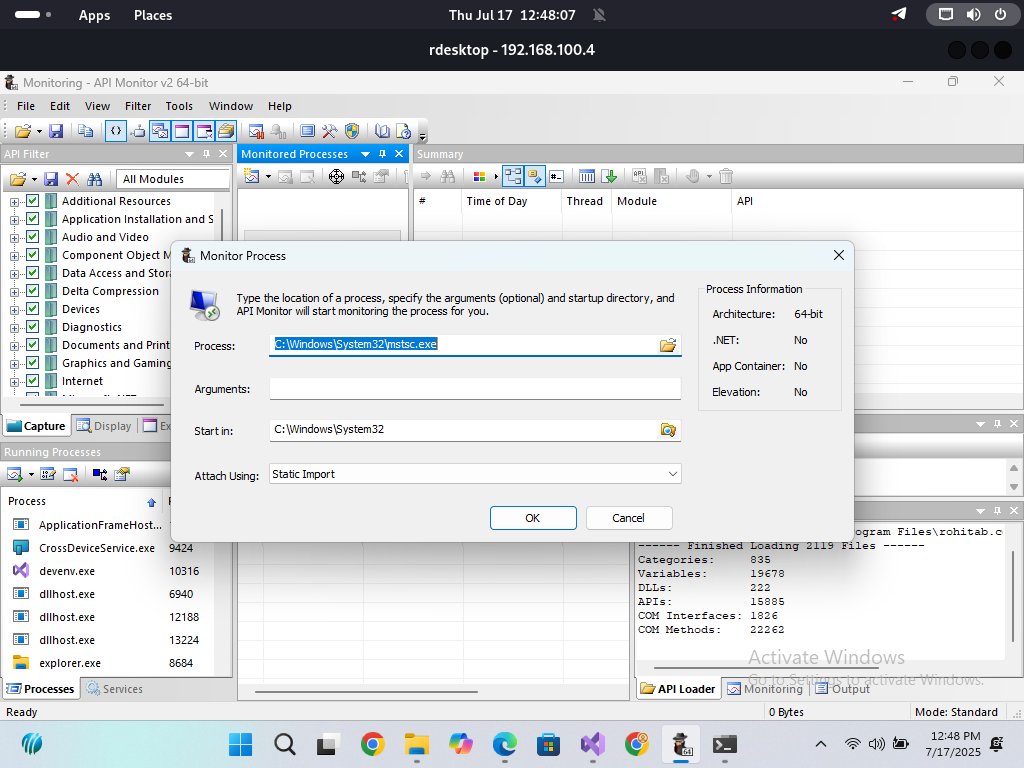Expand the Devices tree node

pos(15,309)
